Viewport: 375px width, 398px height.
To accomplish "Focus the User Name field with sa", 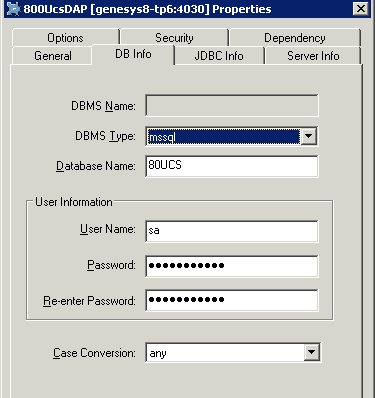I will [232, 231].
